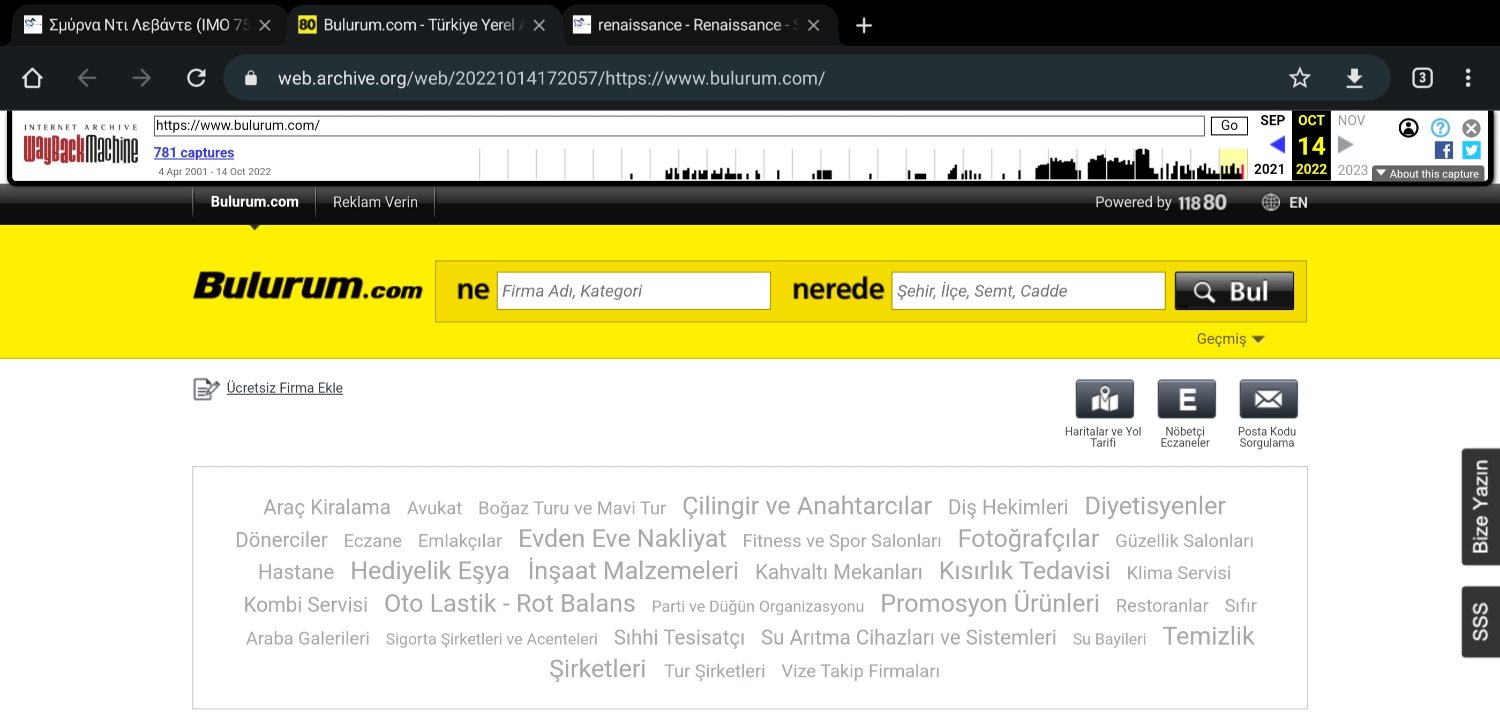Image resolution: width=1500 pixels, height=716 pixels.
Task: Click the Wayback Go button
Action: [1229, 126]
